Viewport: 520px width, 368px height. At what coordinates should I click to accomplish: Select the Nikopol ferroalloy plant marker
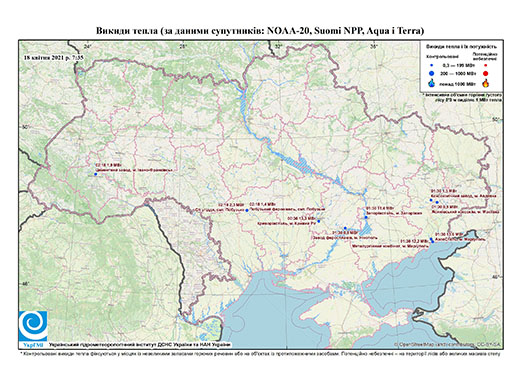tap(345, 228)
